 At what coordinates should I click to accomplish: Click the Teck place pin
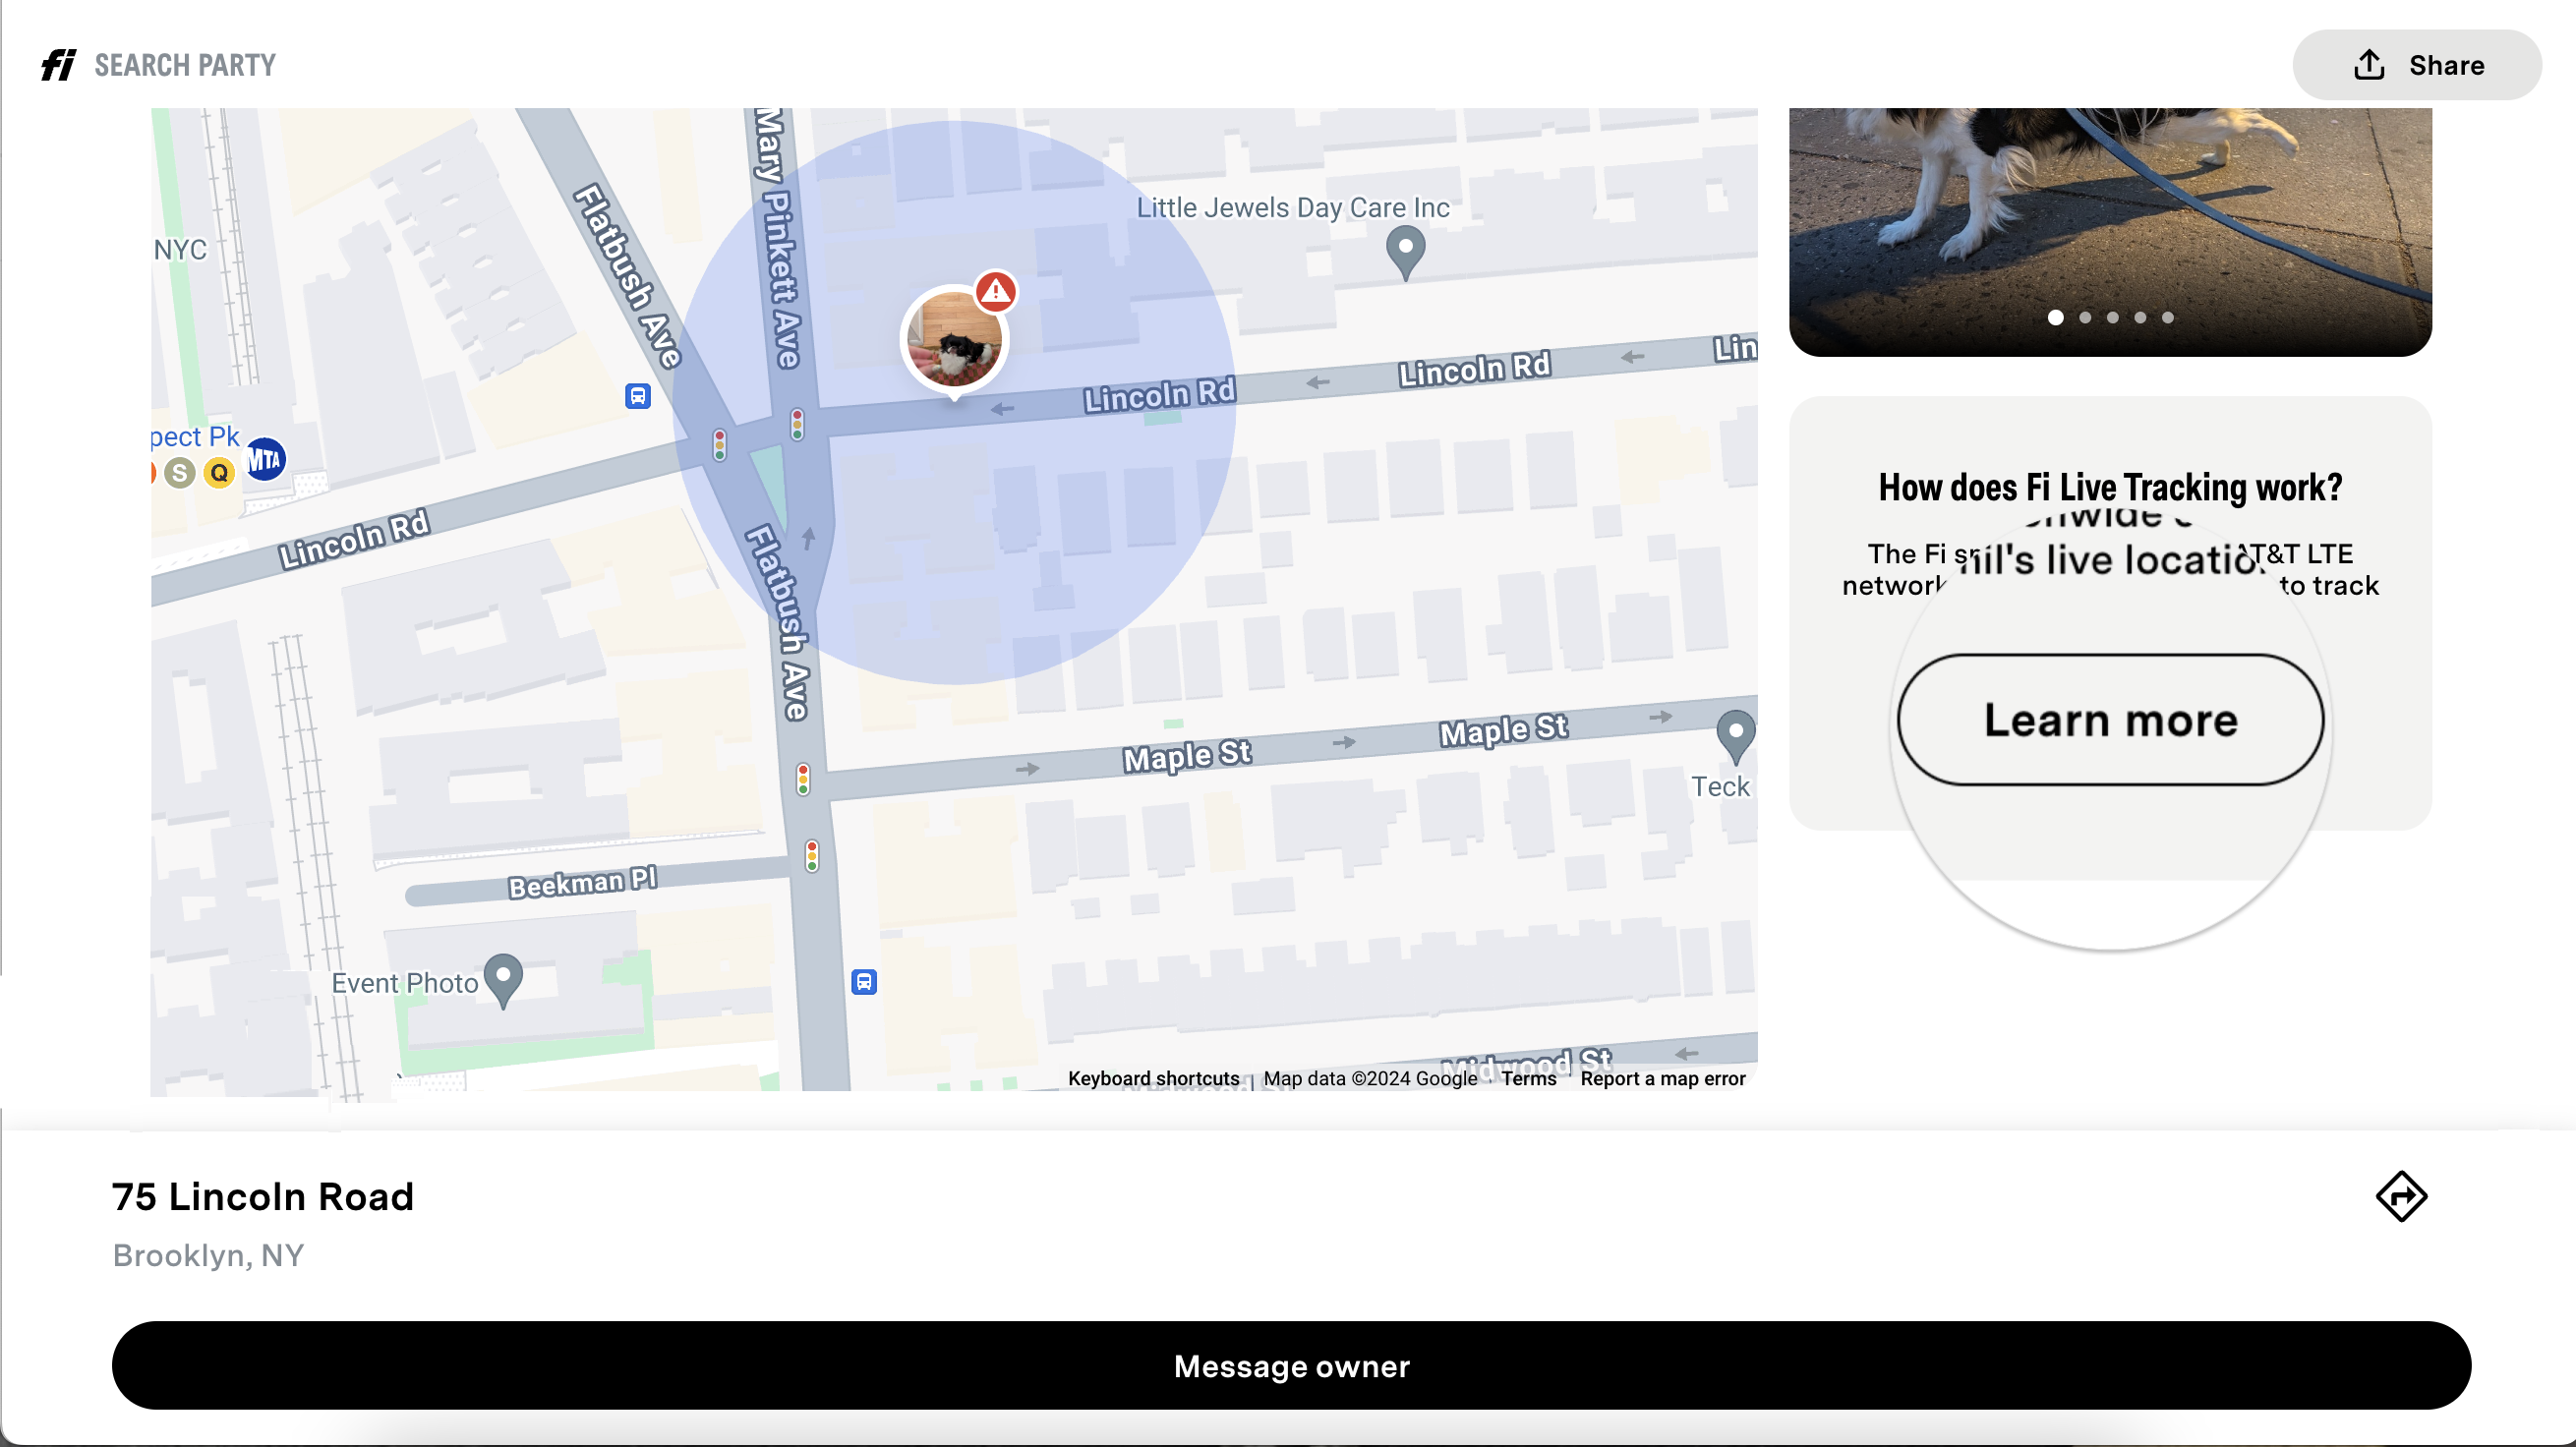[x=1735, y=737]
